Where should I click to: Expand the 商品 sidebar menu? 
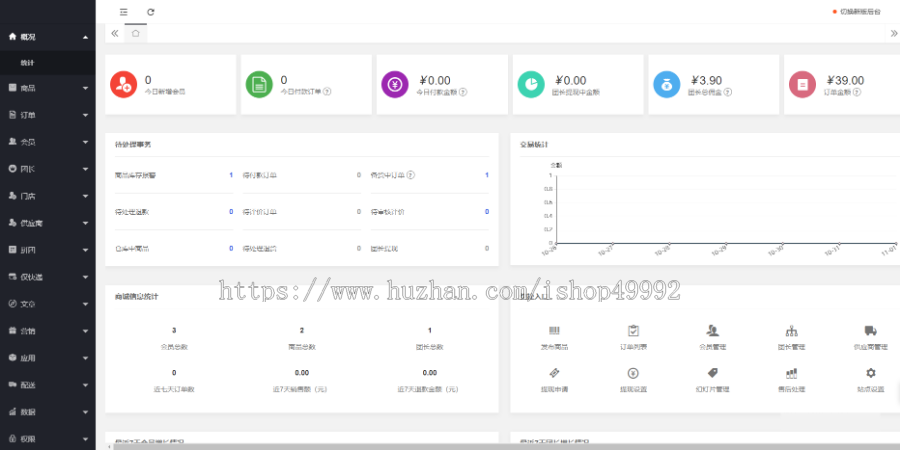pos(48,88)
